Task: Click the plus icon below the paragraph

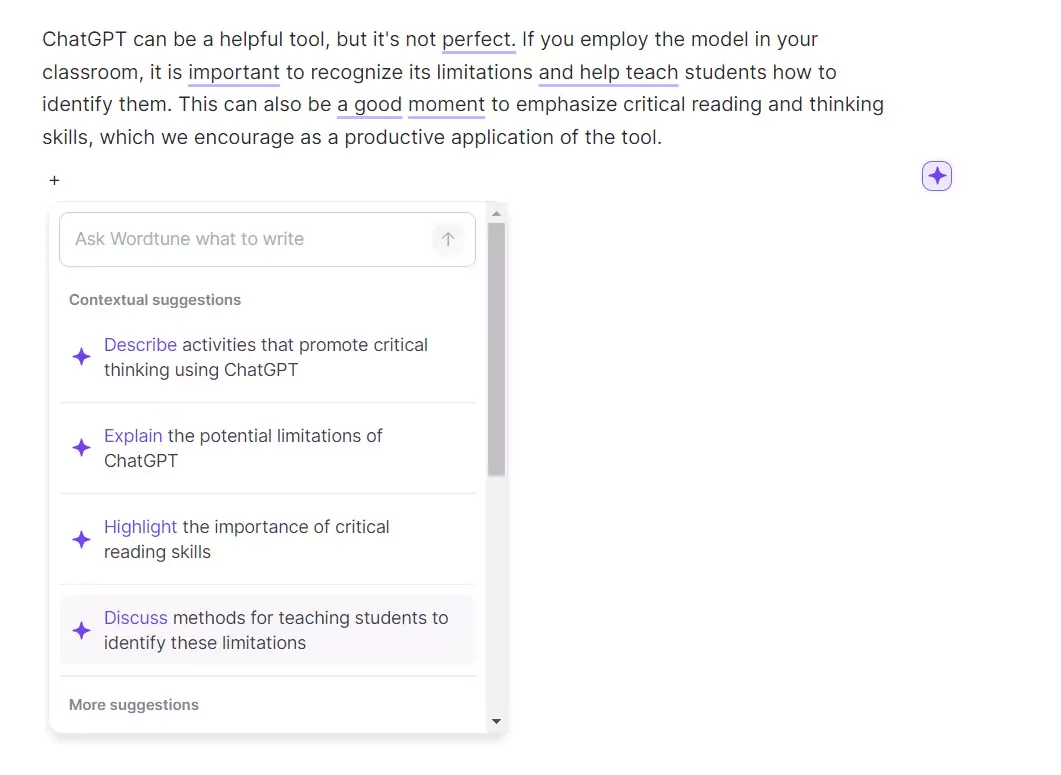Action: pyautogui.click(x=55, y=181)
